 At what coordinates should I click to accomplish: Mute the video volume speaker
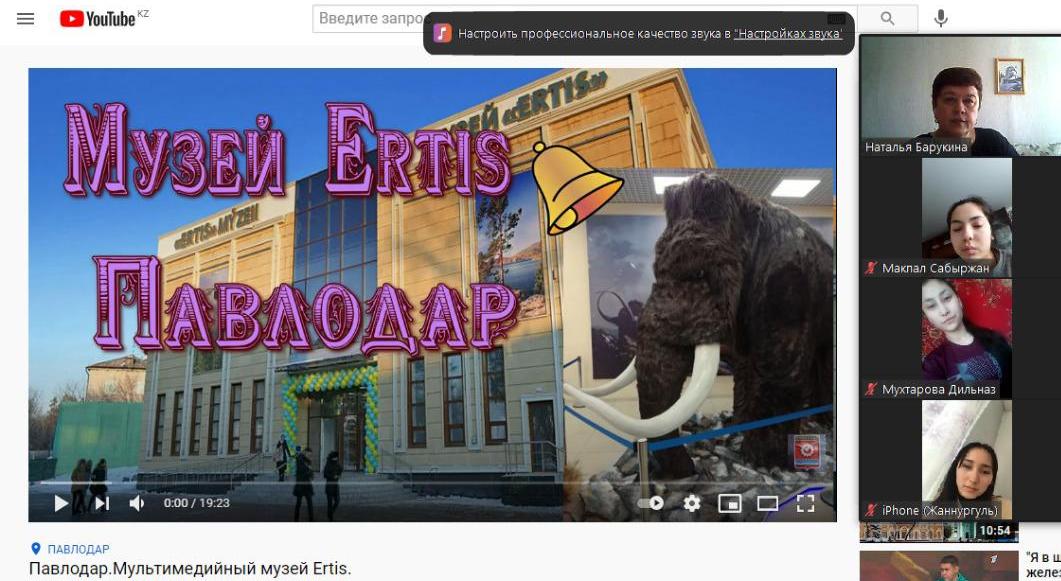click(137, 503)
